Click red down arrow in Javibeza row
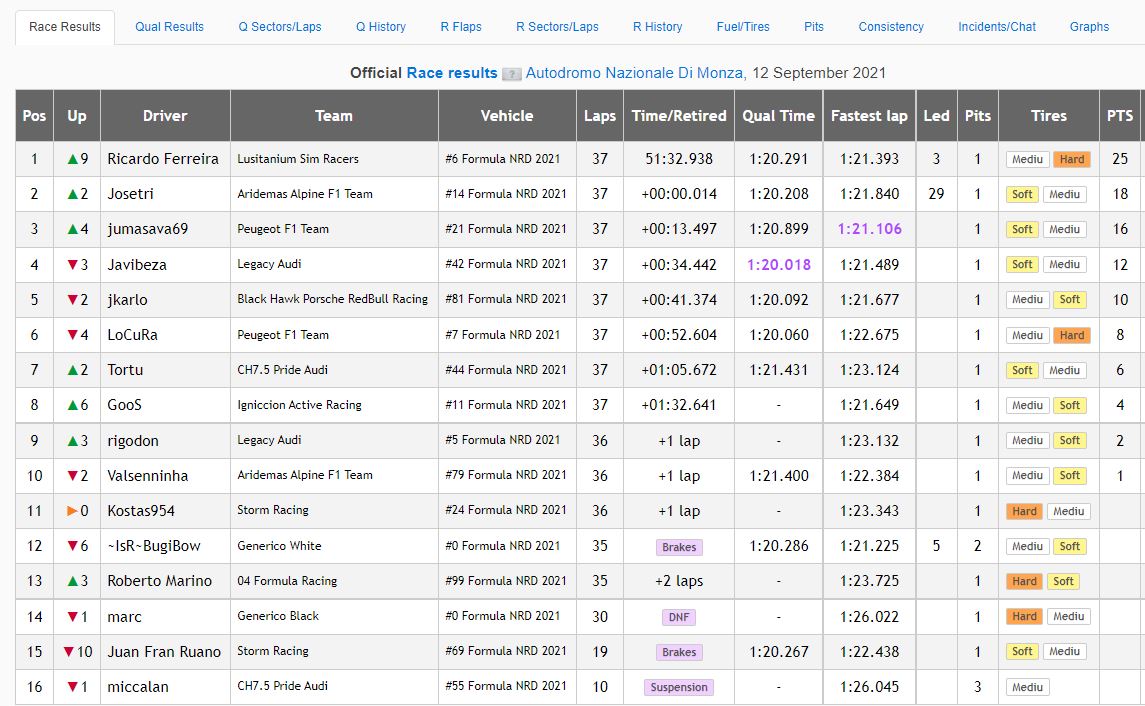Image resolution: width=1145 pixels, height=706 pixels. [72, 265]
